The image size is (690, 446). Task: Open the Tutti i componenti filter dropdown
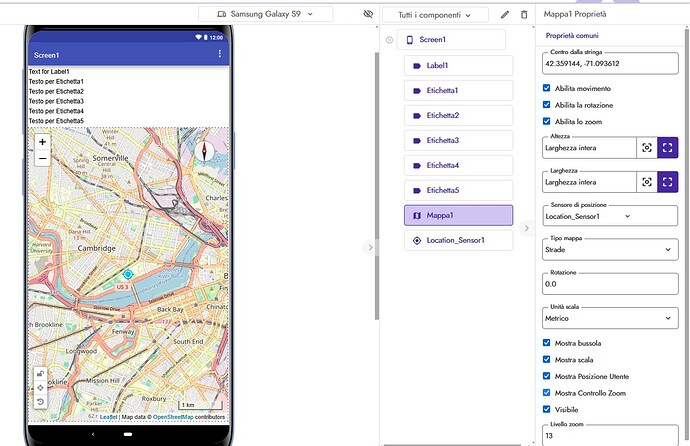click(435, 15)
